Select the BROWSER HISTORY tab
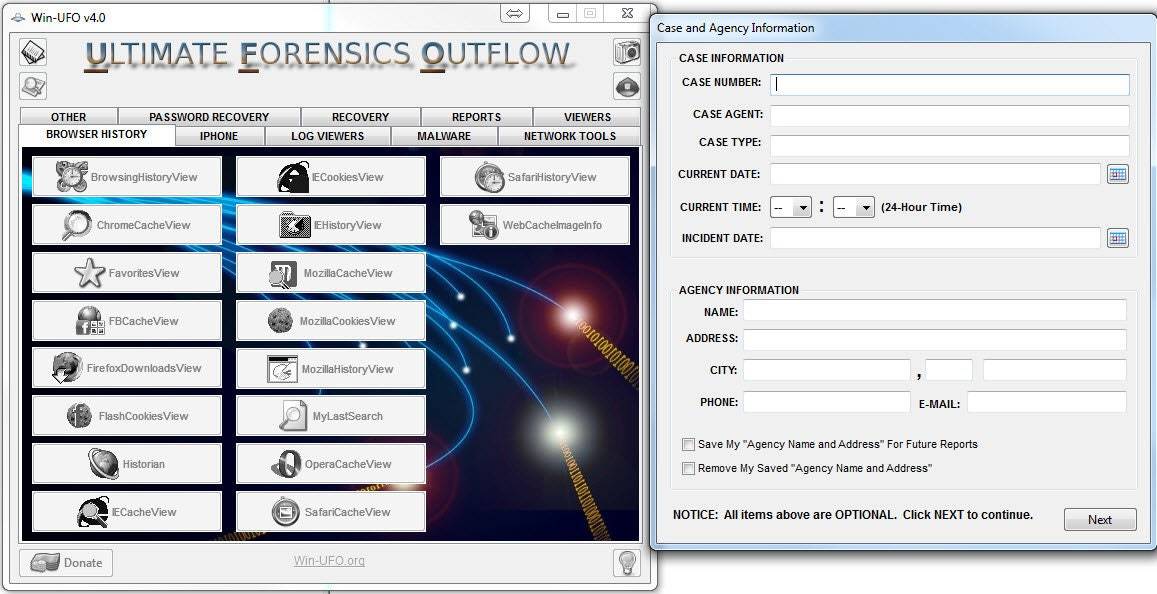This screenshot has height=594, width=1157. point(97,134)
